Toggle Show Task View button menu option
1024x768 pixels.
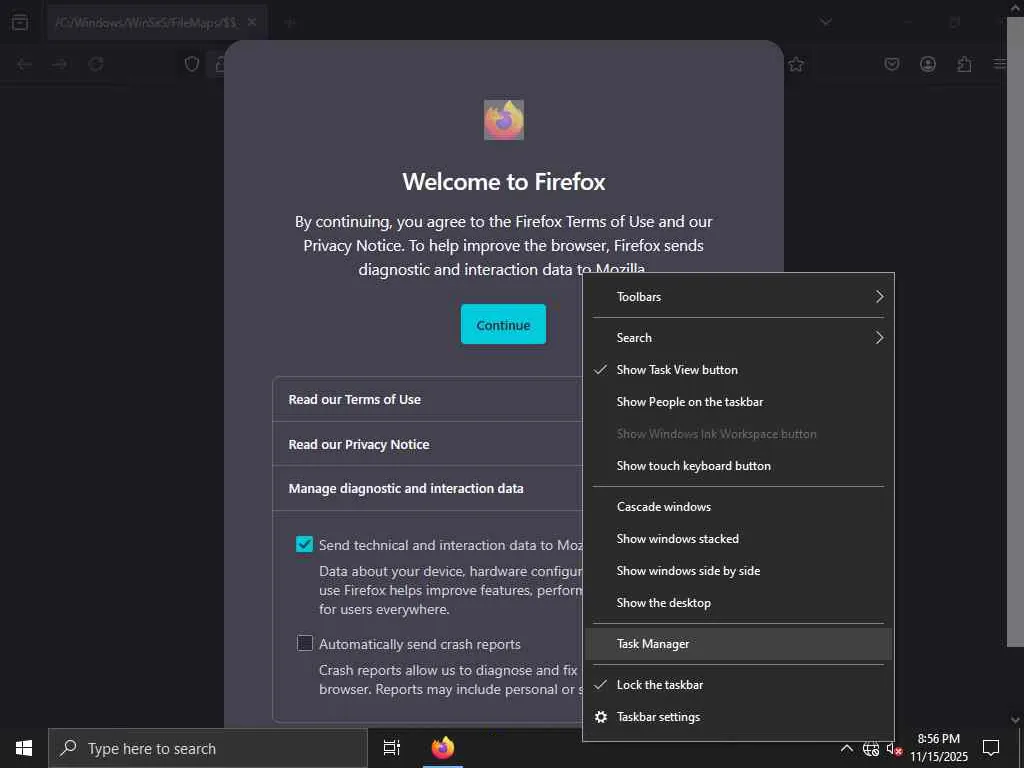click(738, 370)
